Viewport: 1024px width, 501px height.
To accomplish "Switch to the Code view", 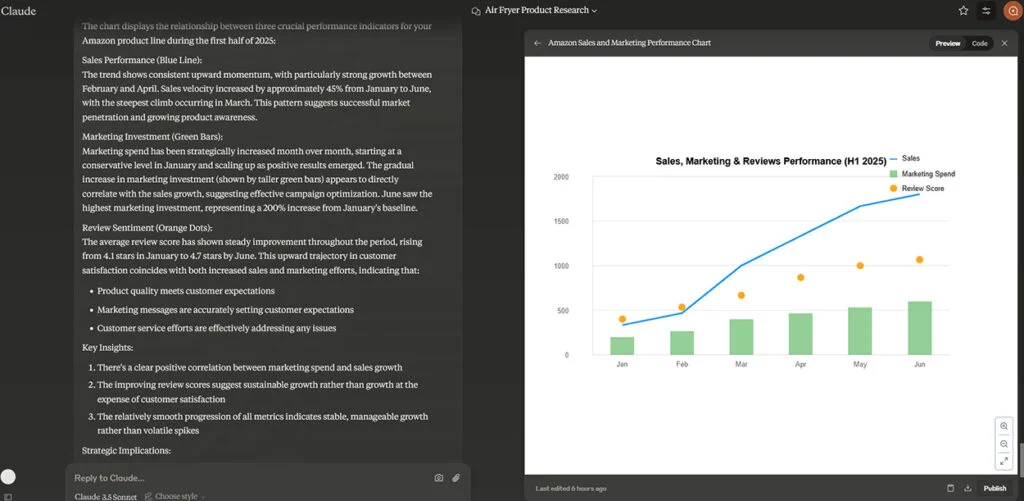I will point(979,44).
